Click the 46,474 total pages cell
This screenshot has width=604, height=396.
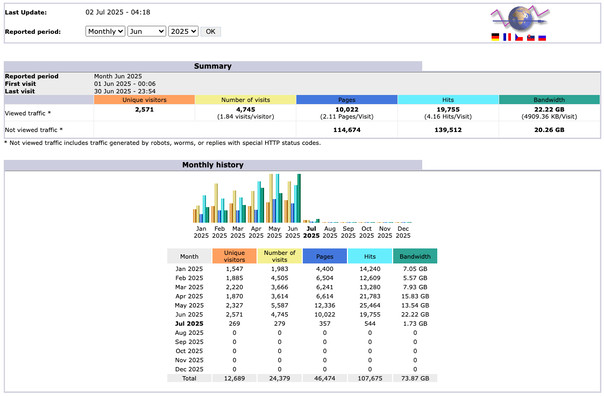325,379
